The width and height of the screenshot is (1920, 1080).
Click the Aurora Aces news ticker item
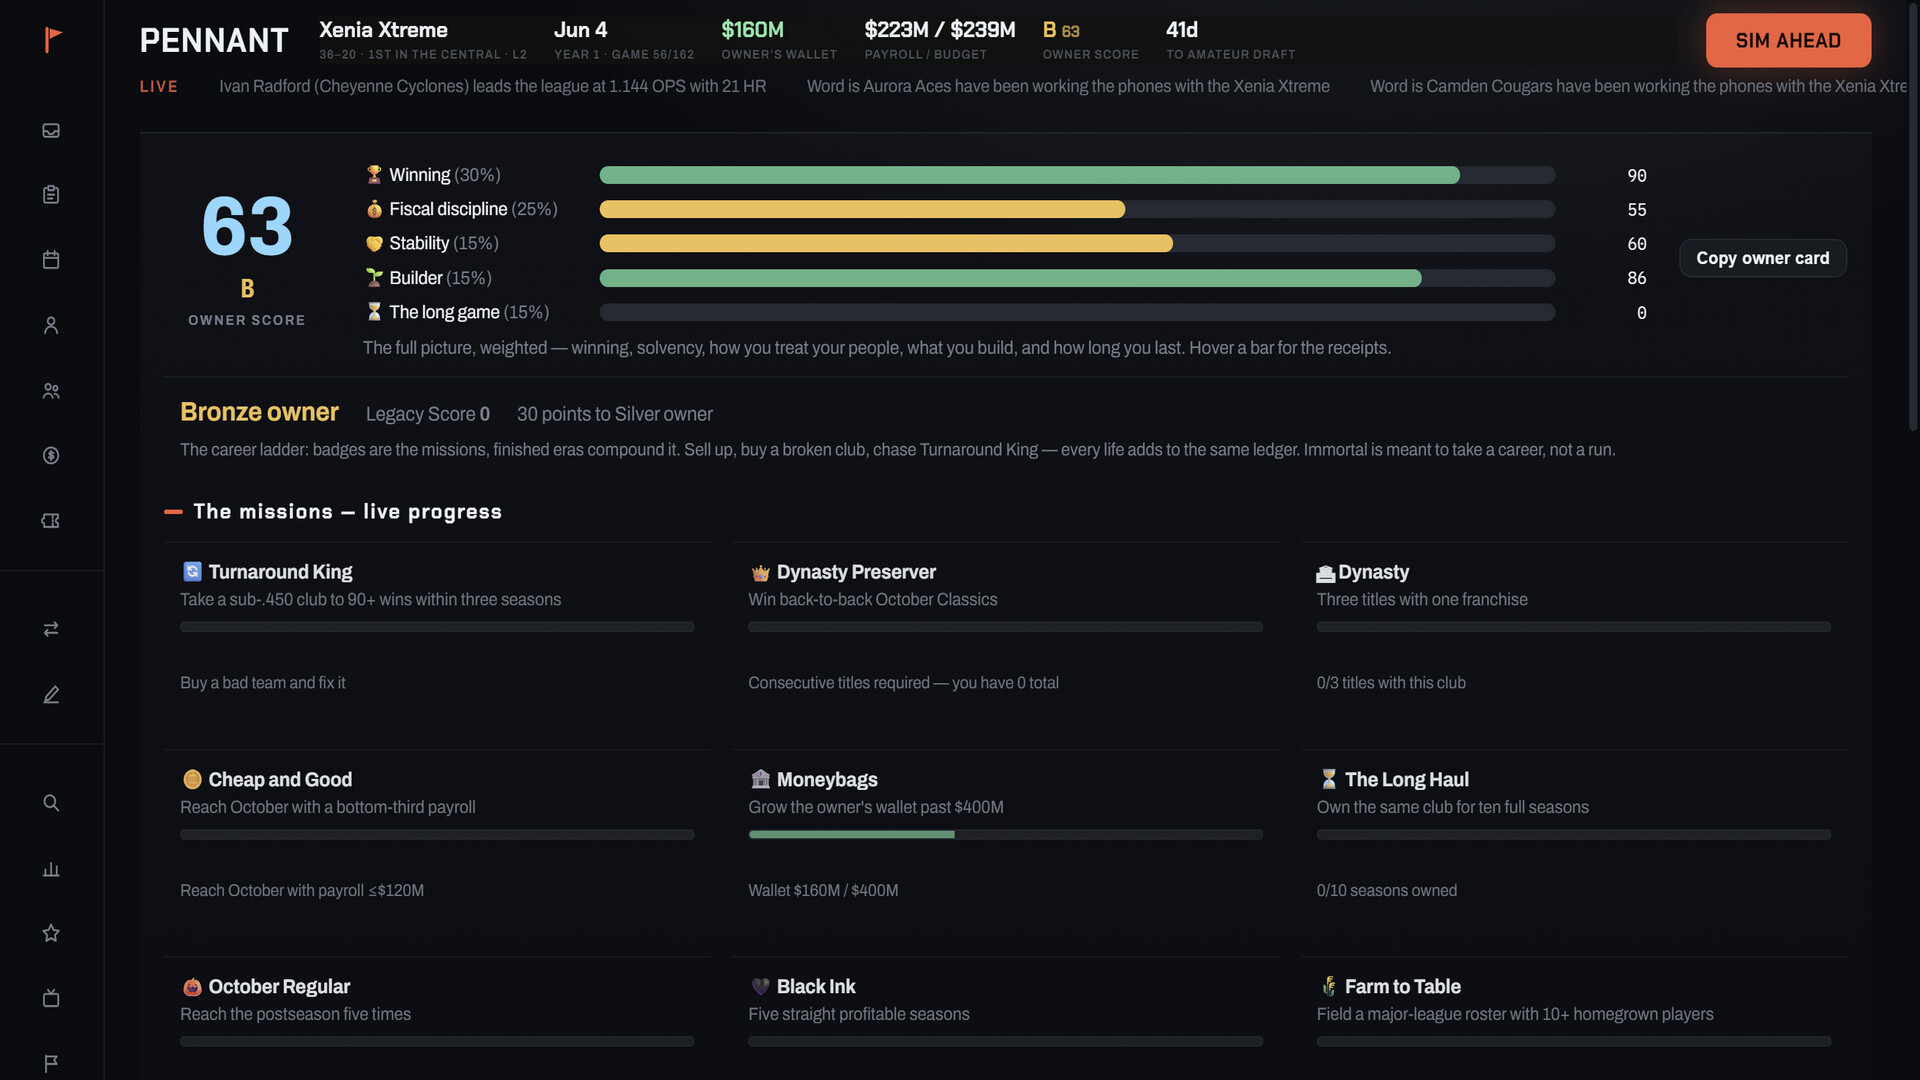coord(1068,86)
